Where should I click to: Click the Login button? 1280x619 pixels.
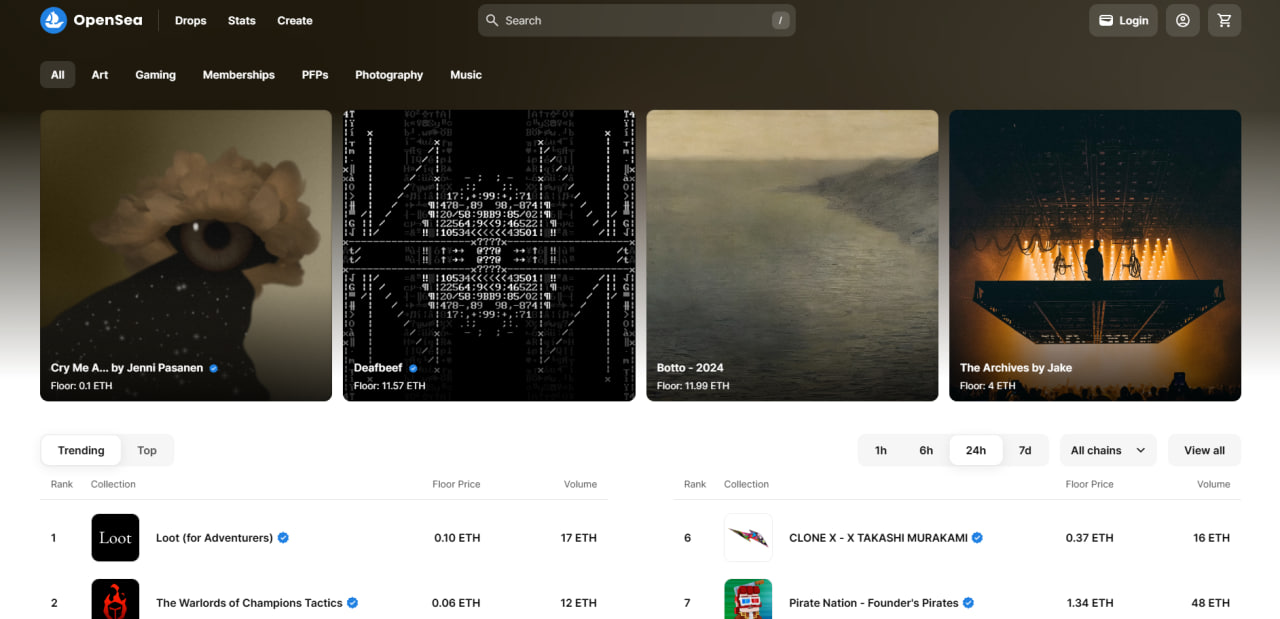tap(1123, 20)
